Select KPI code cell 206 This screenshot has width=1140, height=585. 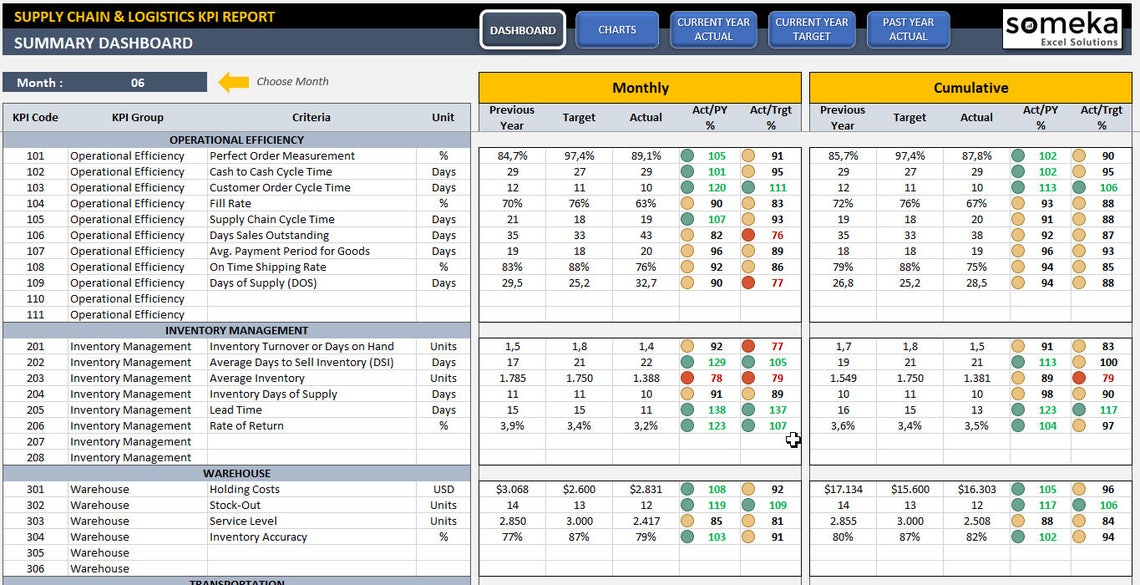coord(36,426)
